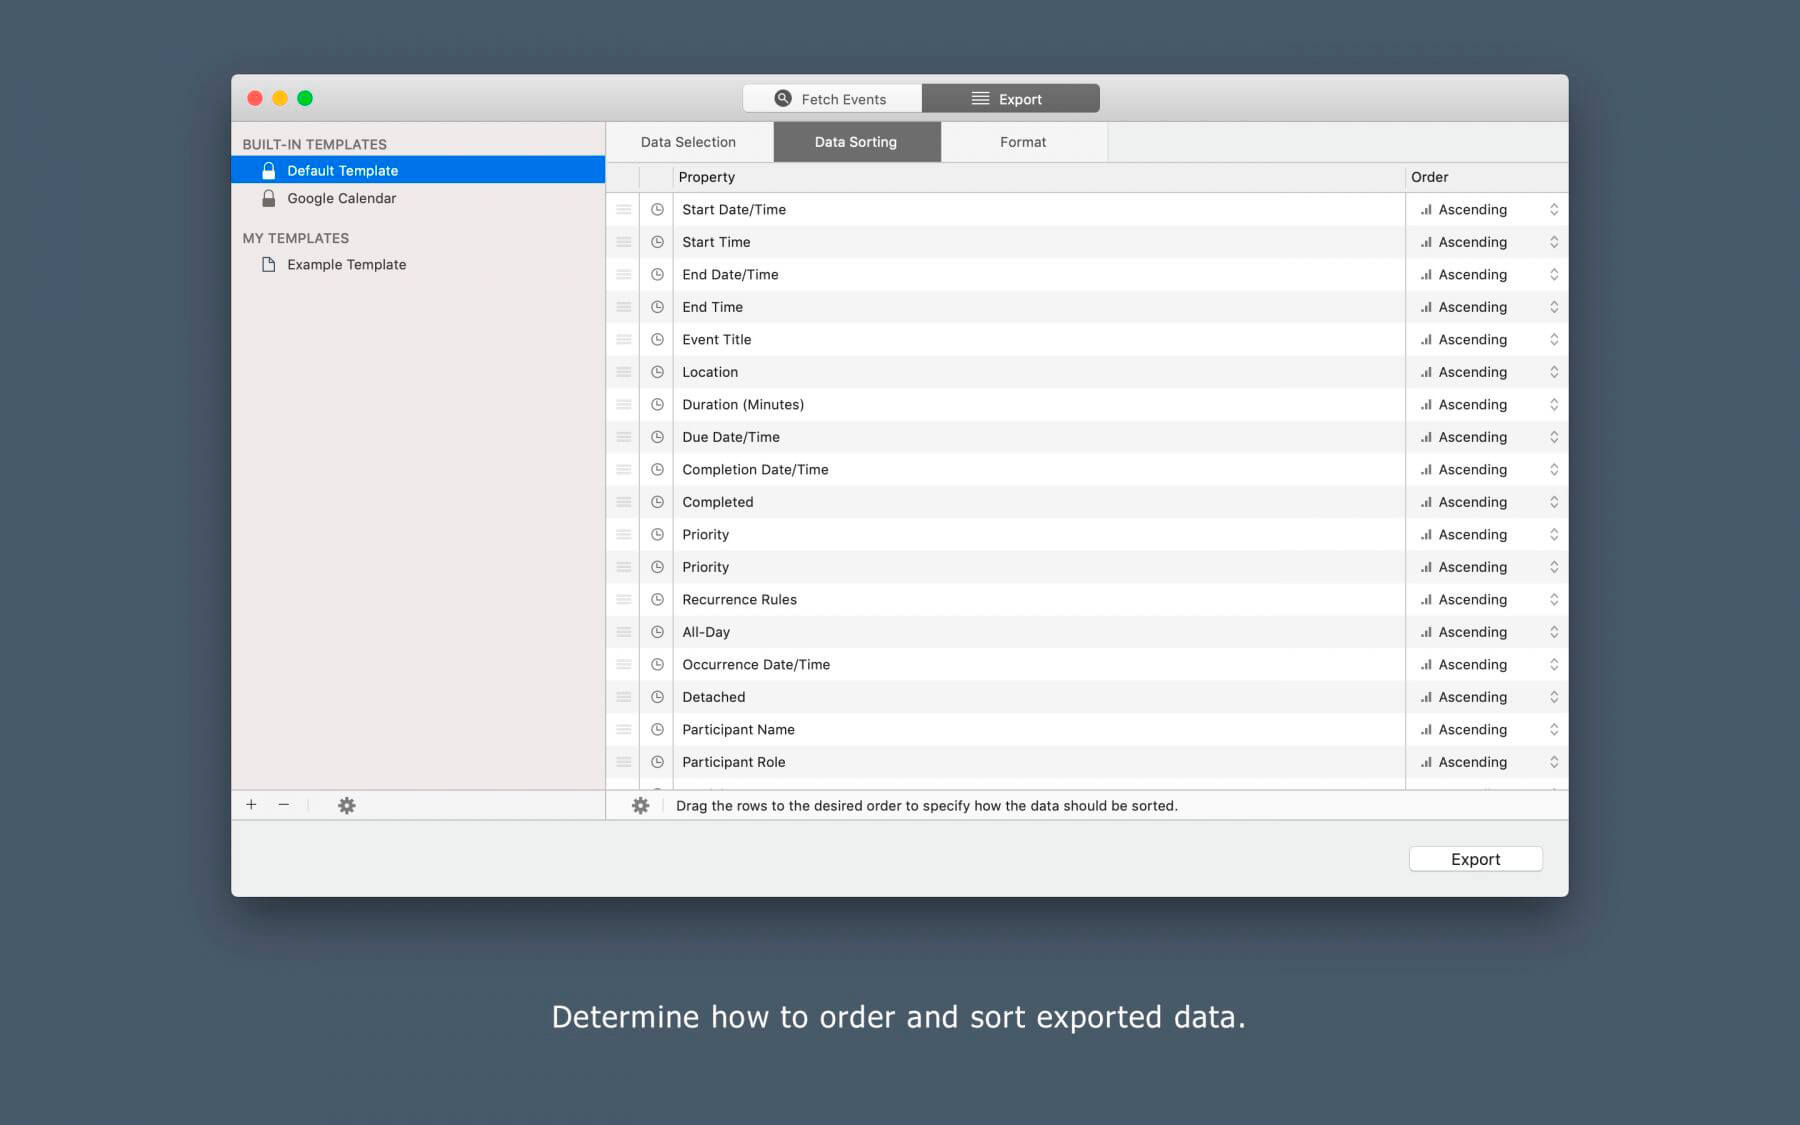The width and height of the screenshot is (1800, 1125).
Task: Open the Order dropdown for Start Time
Action: click(x=1488, y=242)
